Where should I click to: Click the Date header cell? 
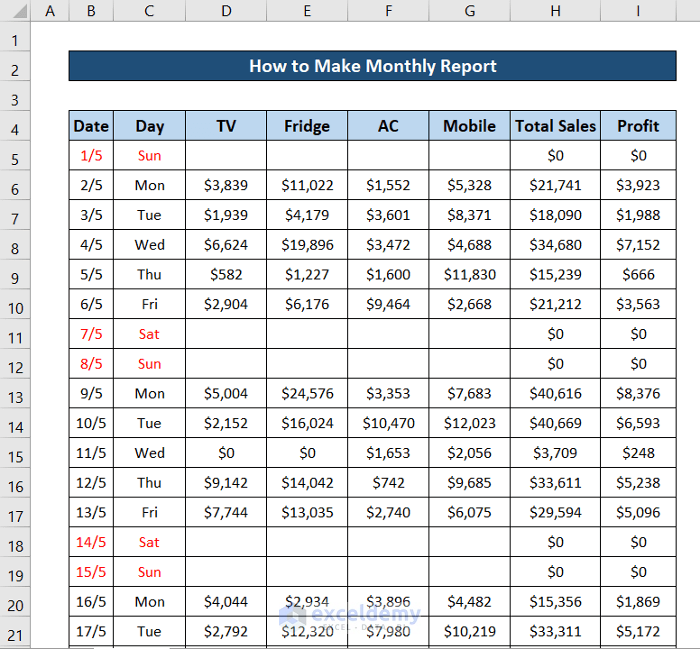[x=91, y=126]
